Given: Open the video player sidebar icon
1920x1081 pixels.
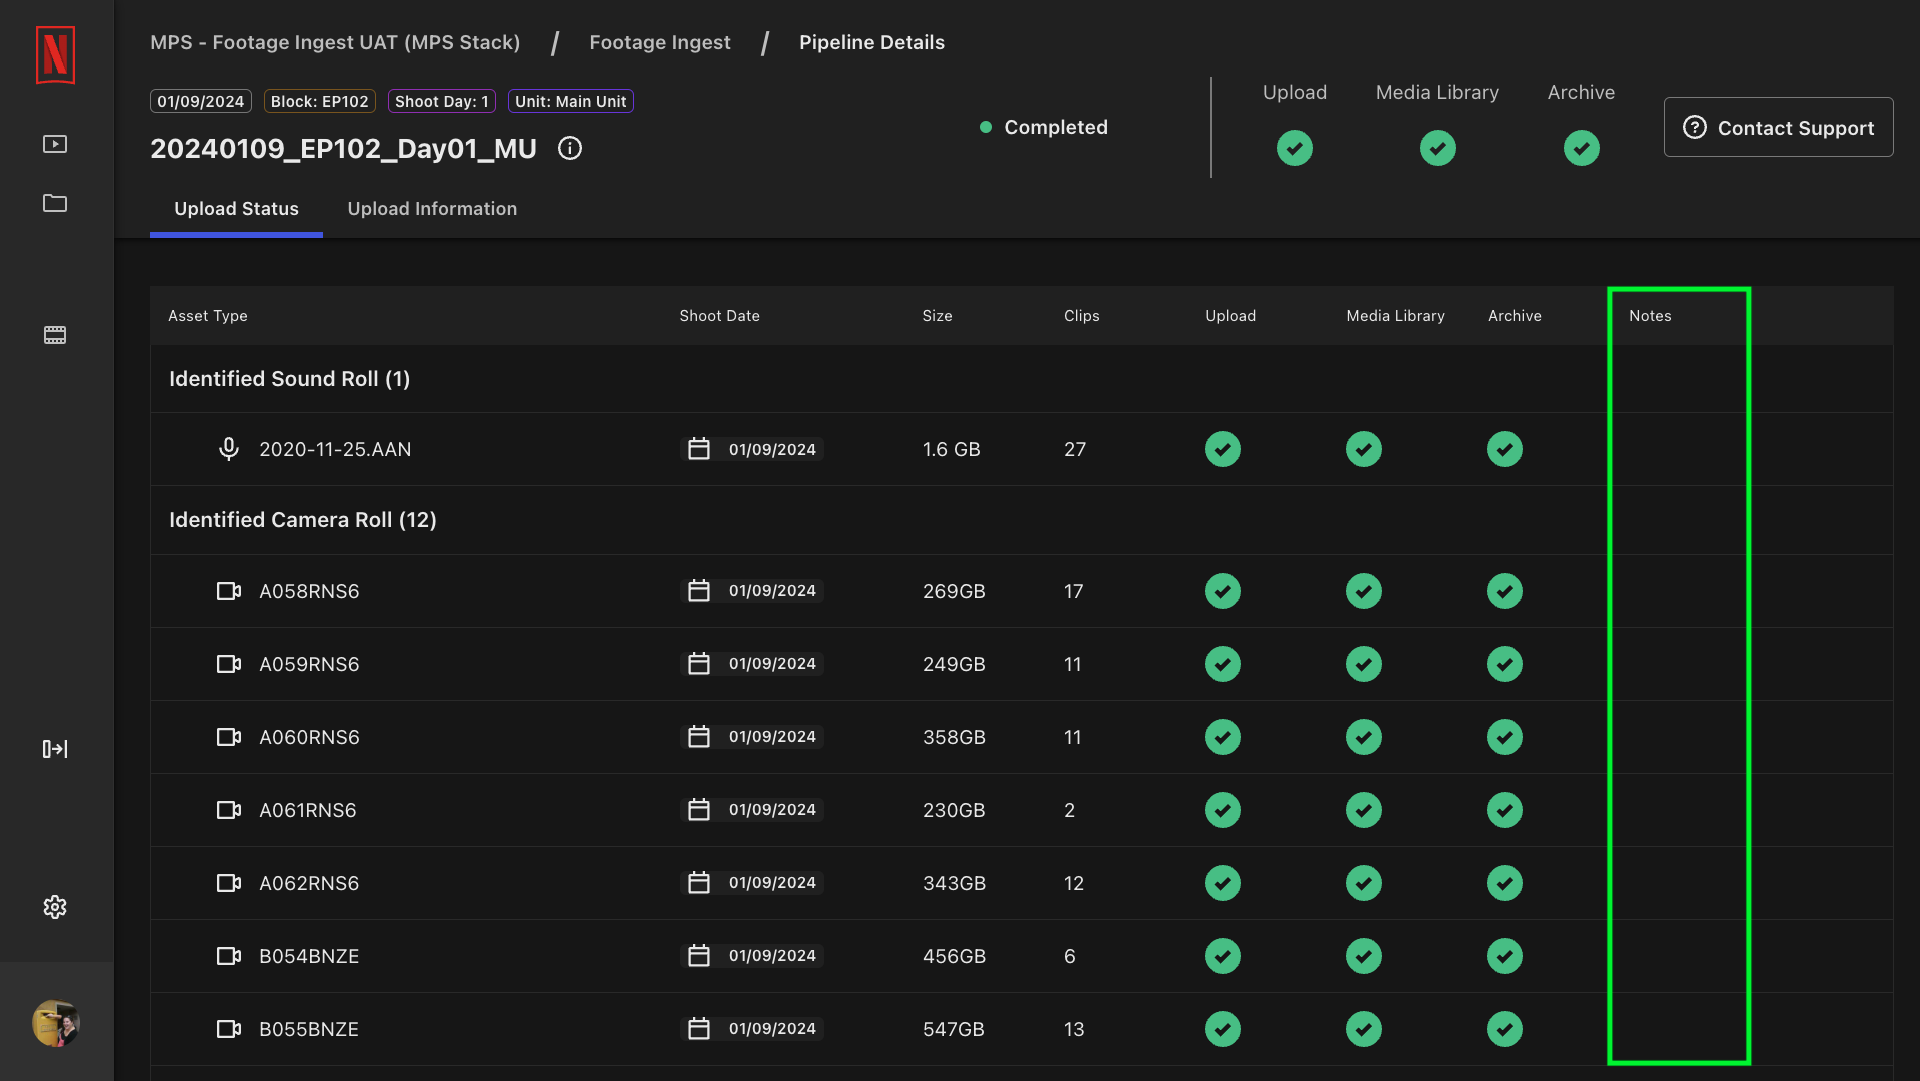Looking at the screenshot, I should [x=55, y=144].
